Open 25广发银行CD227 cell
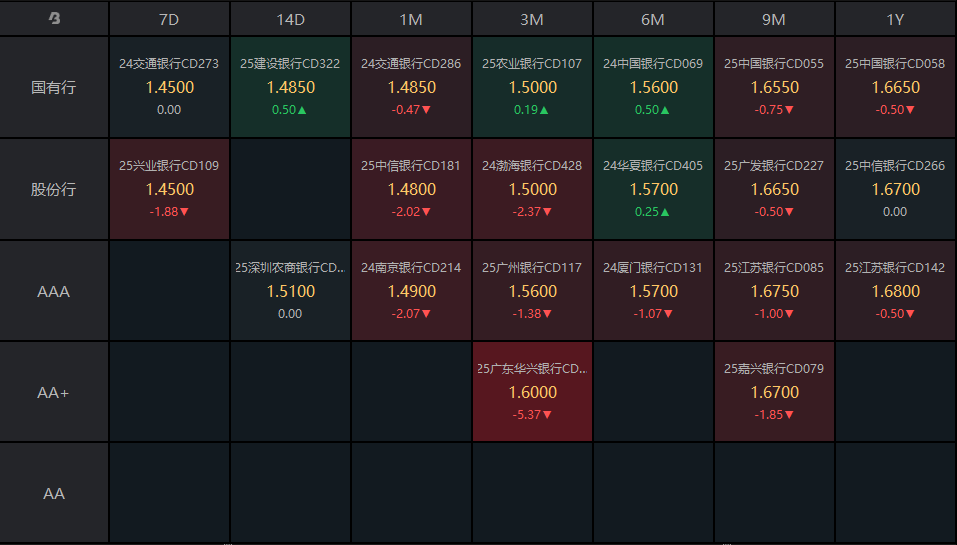Viewport: 957px width, 545px height. 774,189
